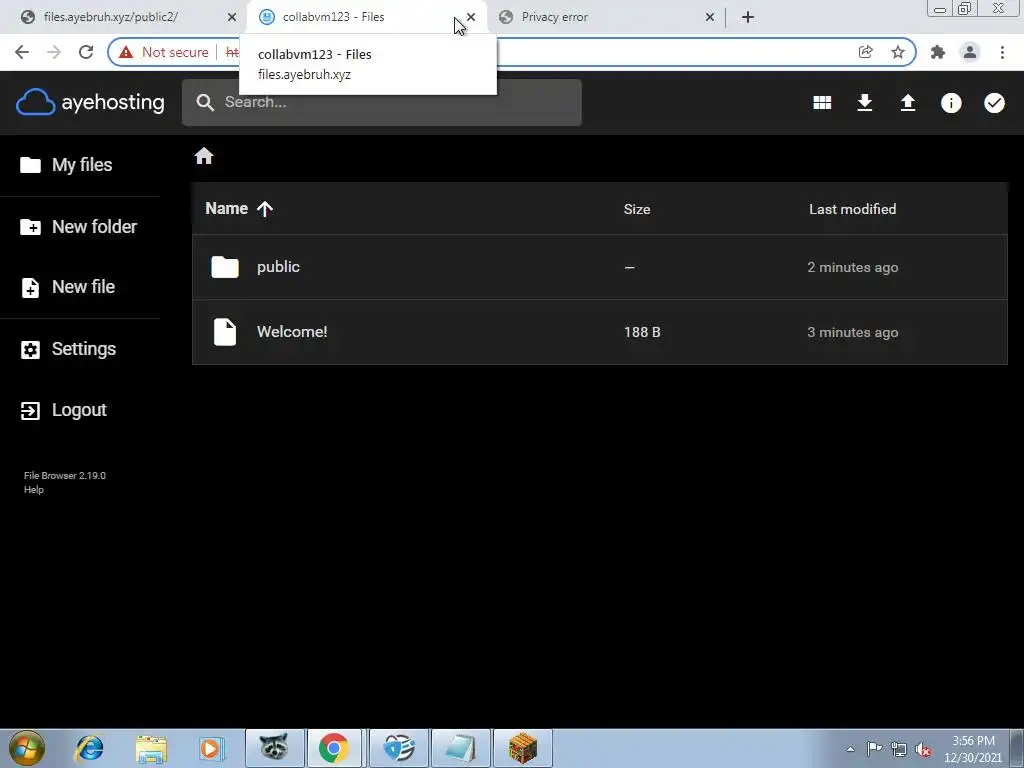
Task: Open the network tray icon
Action: pos(899,749)
